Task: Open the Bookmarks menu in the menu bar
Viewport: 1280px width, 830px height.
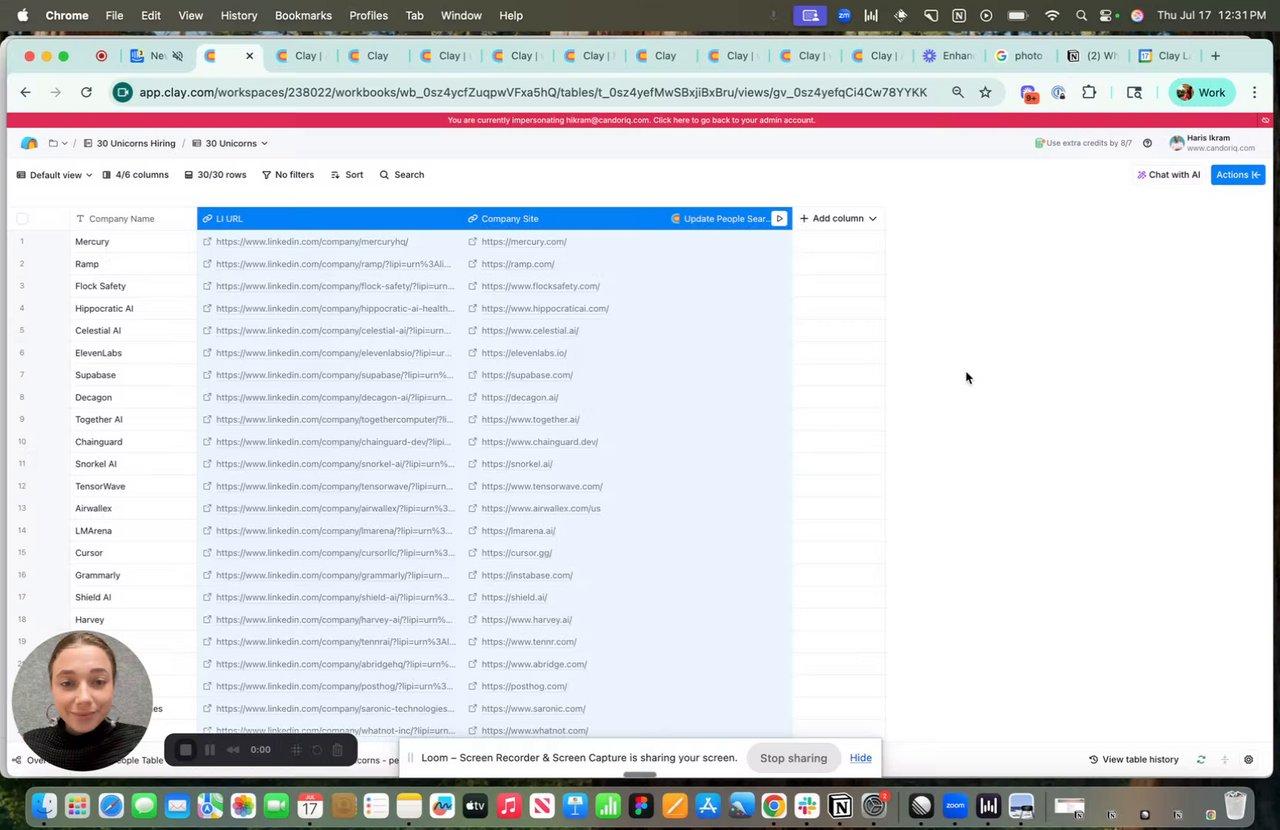Action: click(303, 15)
